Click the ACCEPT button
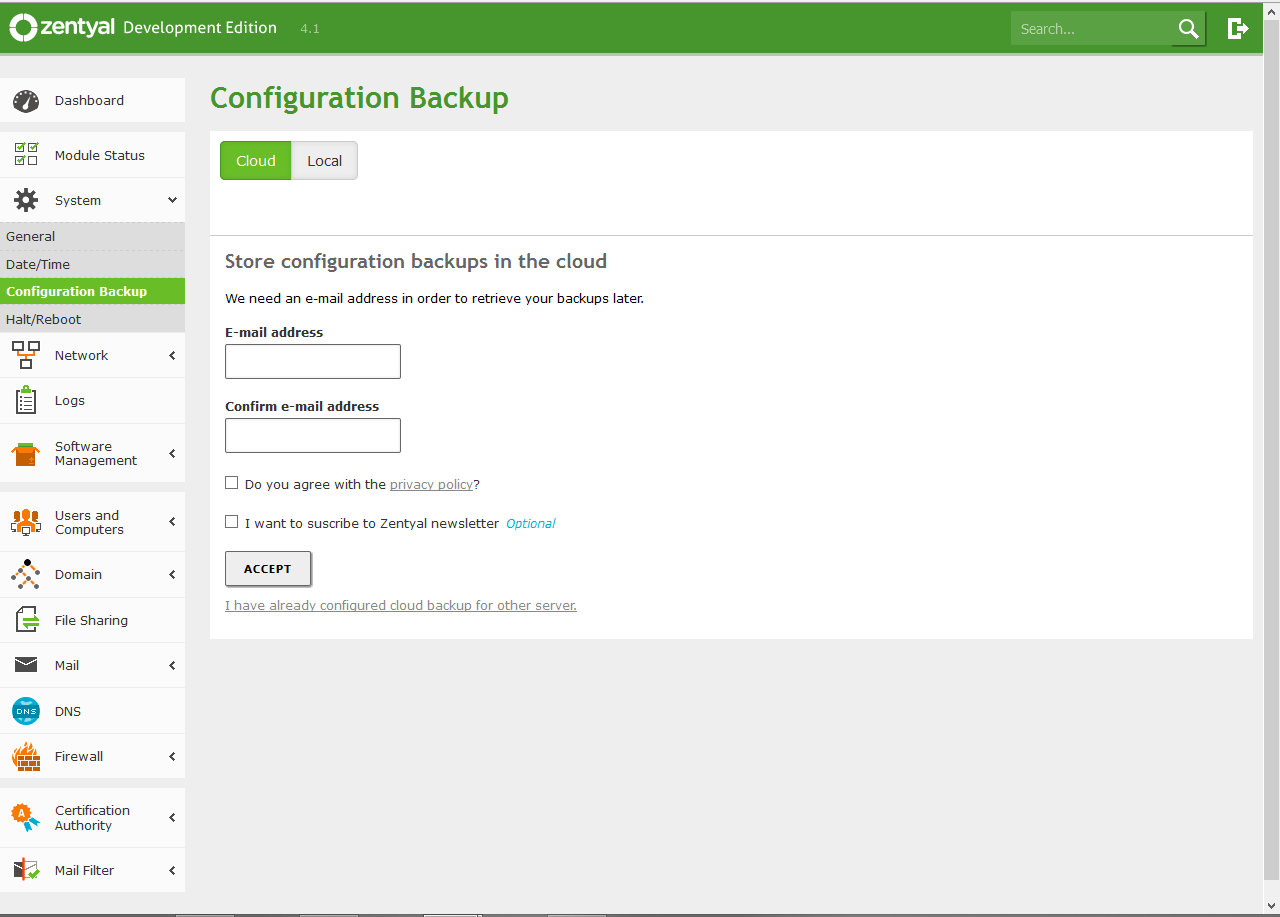This screenshot has width=1280, height=917. click(268, 568)
